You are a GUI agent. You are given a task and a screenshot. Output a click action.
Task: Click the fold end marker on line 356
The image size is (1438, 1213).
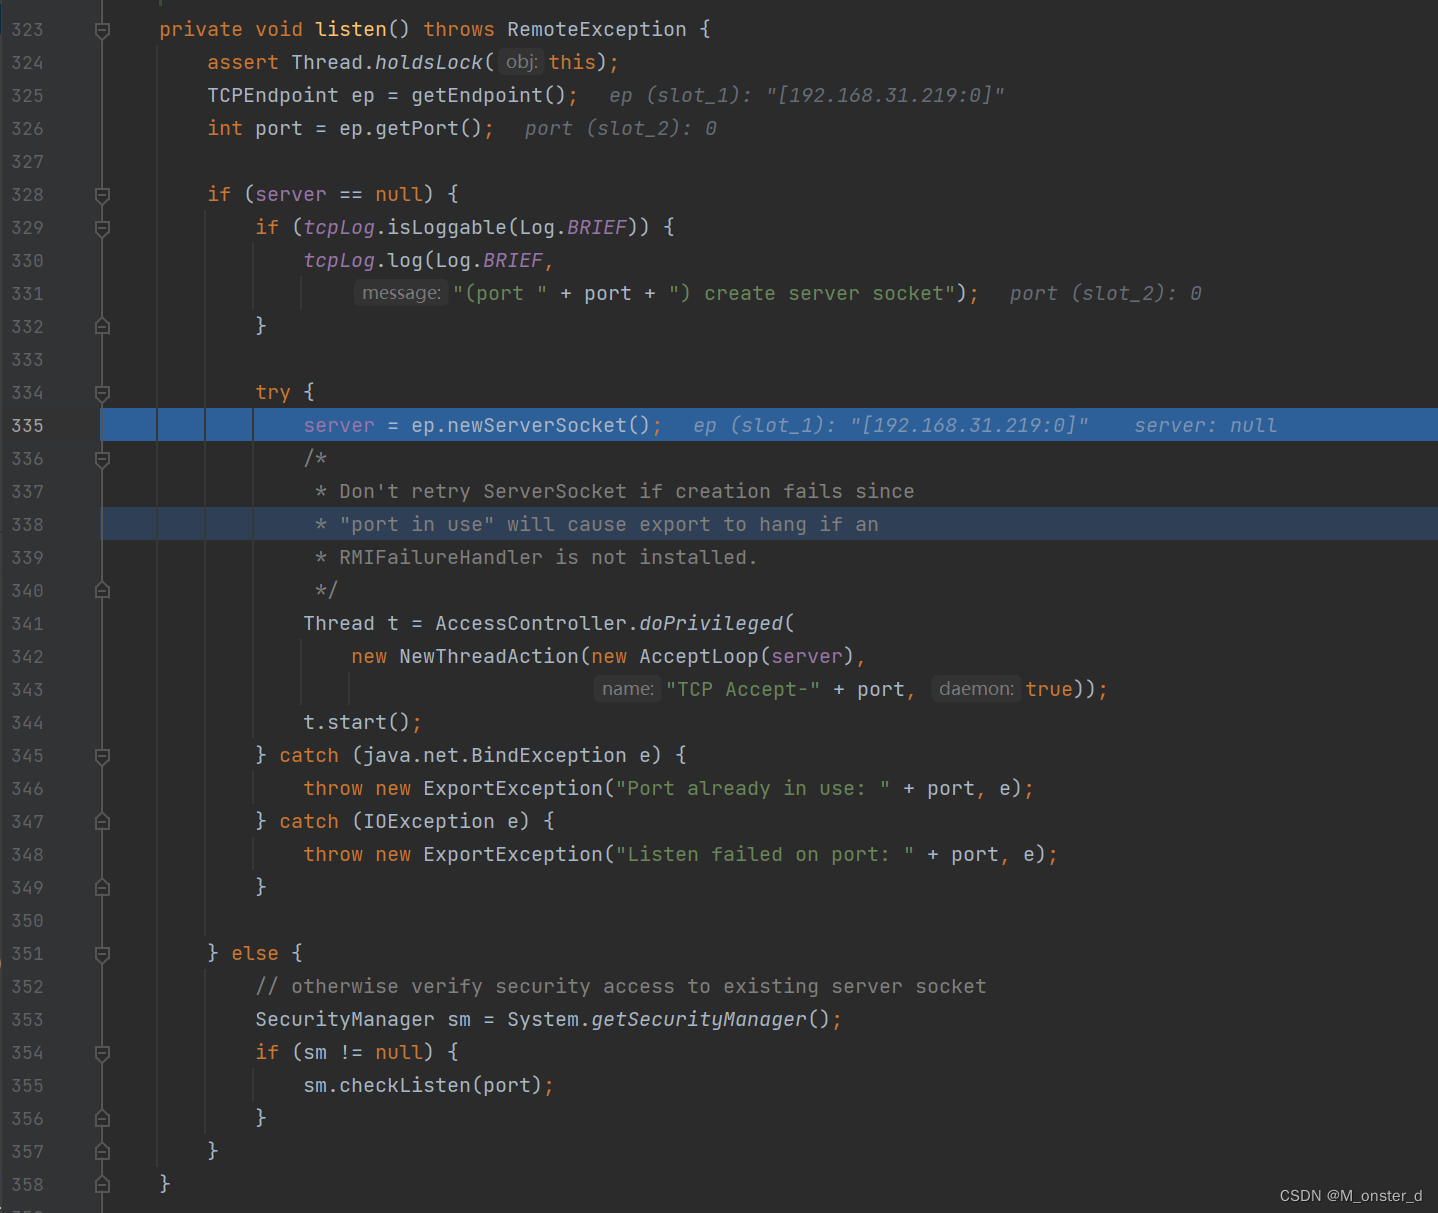[102, 1119]
